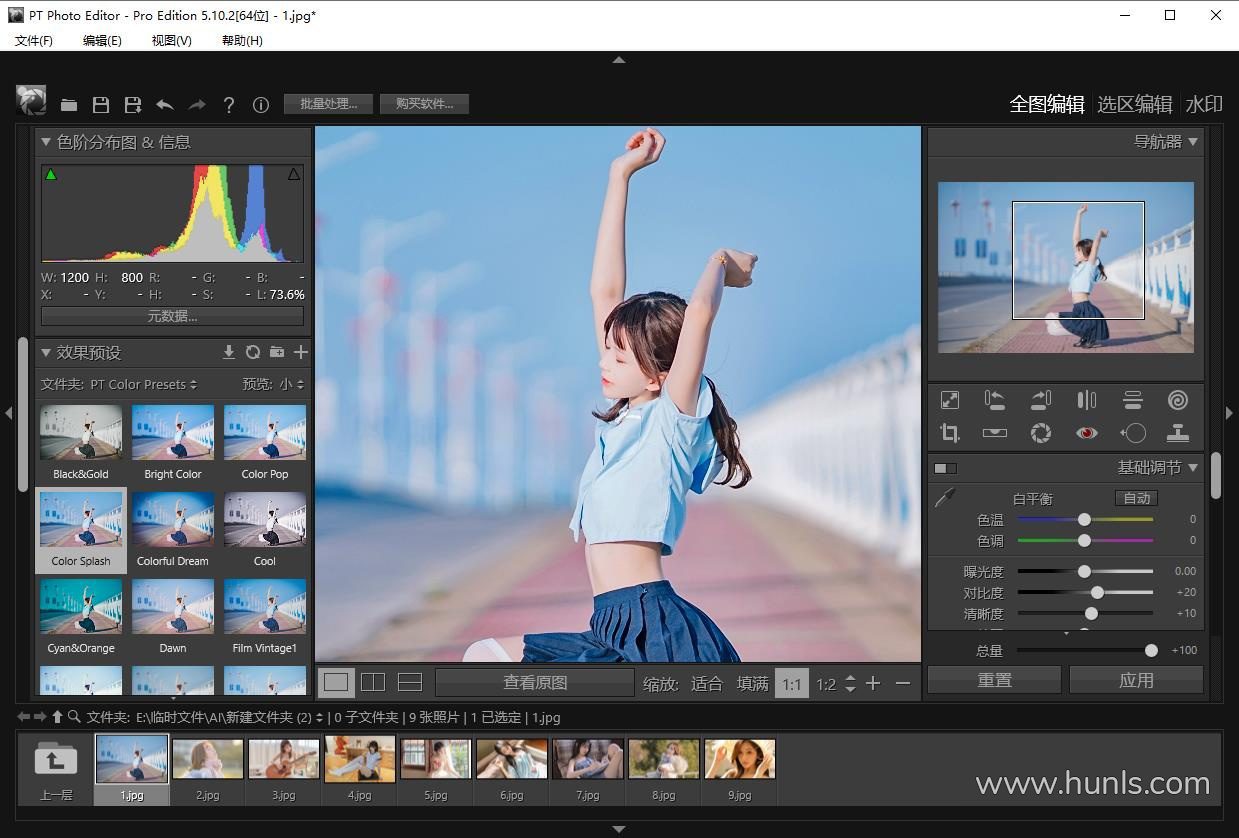
Task: Switch to side-by-side split view mode
Action: 373,682
